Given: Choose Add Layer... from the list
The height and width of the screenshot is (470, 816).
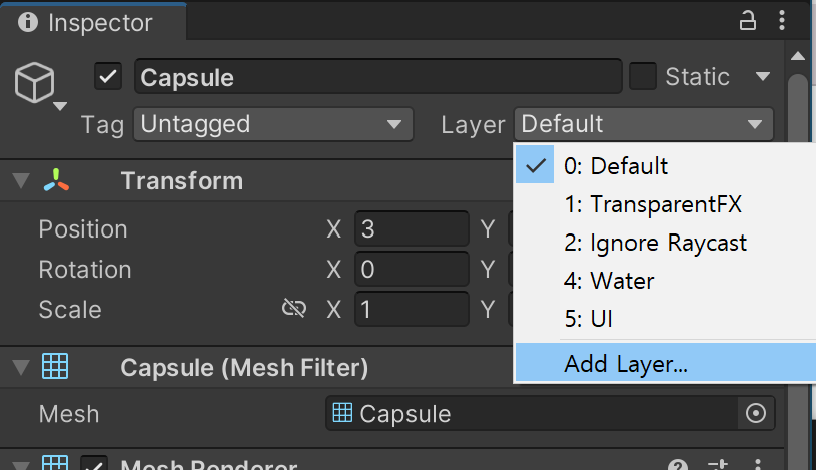Looking at the screenshot, I should (626, 364).
